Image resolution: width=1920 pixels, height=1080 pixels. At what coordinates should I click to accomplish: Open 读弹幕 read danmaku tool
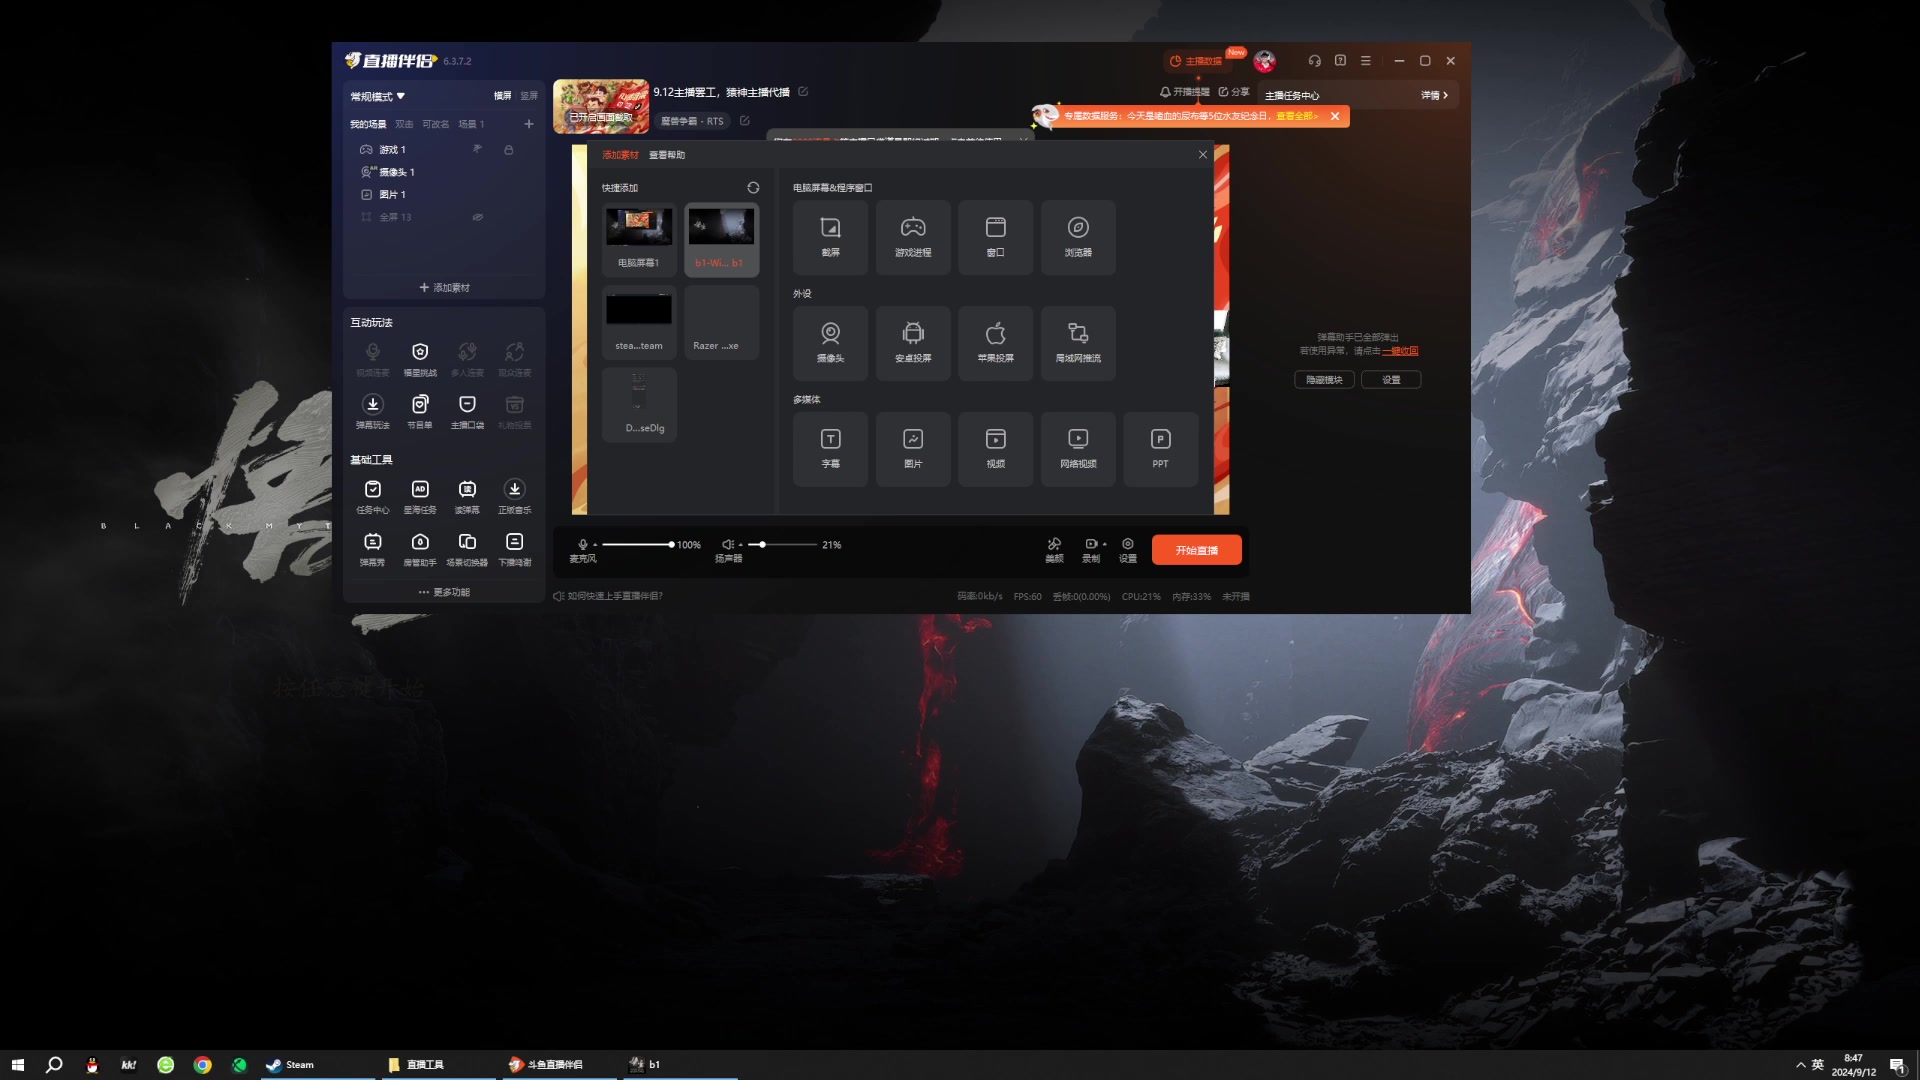click(467, 496)
